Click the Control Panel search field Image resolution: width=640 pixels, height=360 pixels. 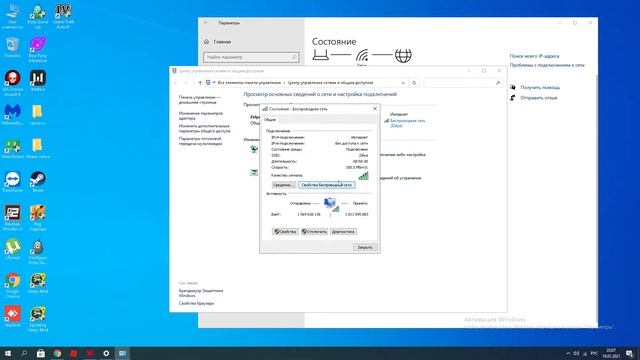point(462,83)
